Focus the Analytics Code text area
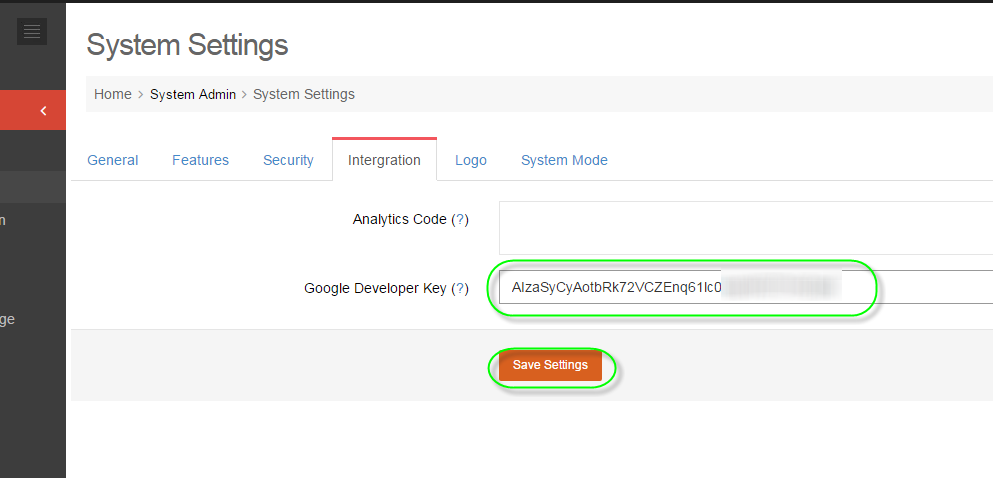Image resolution: width=993 pixels, height=478 pixels. (x=745, y=227)
